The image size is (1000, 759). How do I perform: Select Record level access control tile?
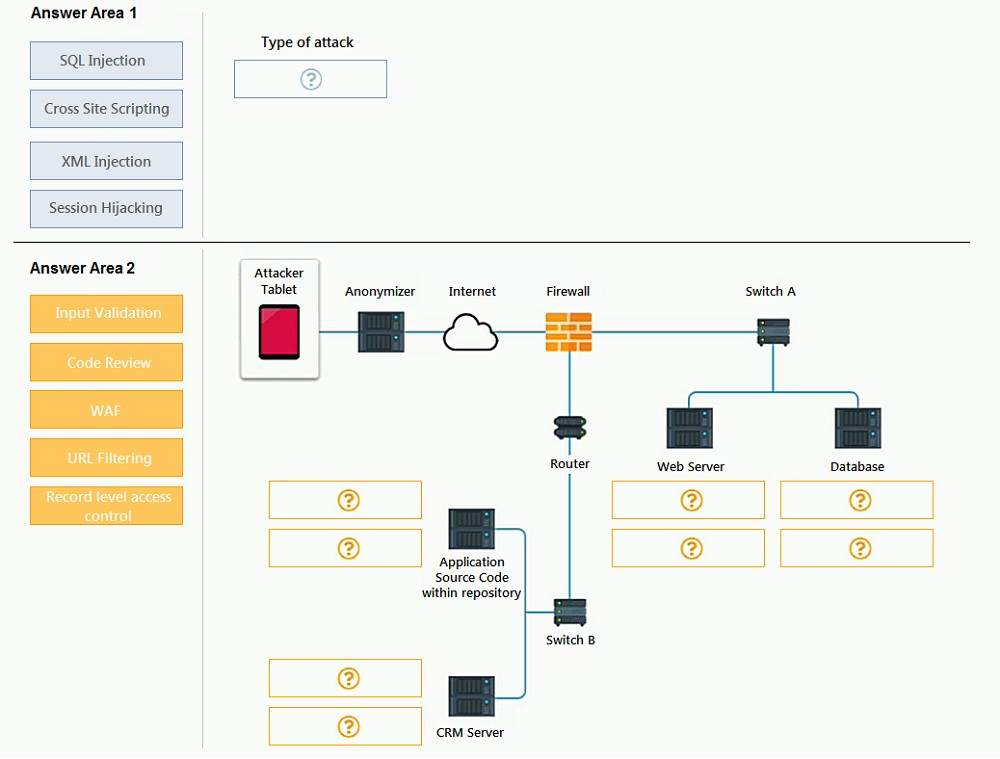(x=107, y=506)
